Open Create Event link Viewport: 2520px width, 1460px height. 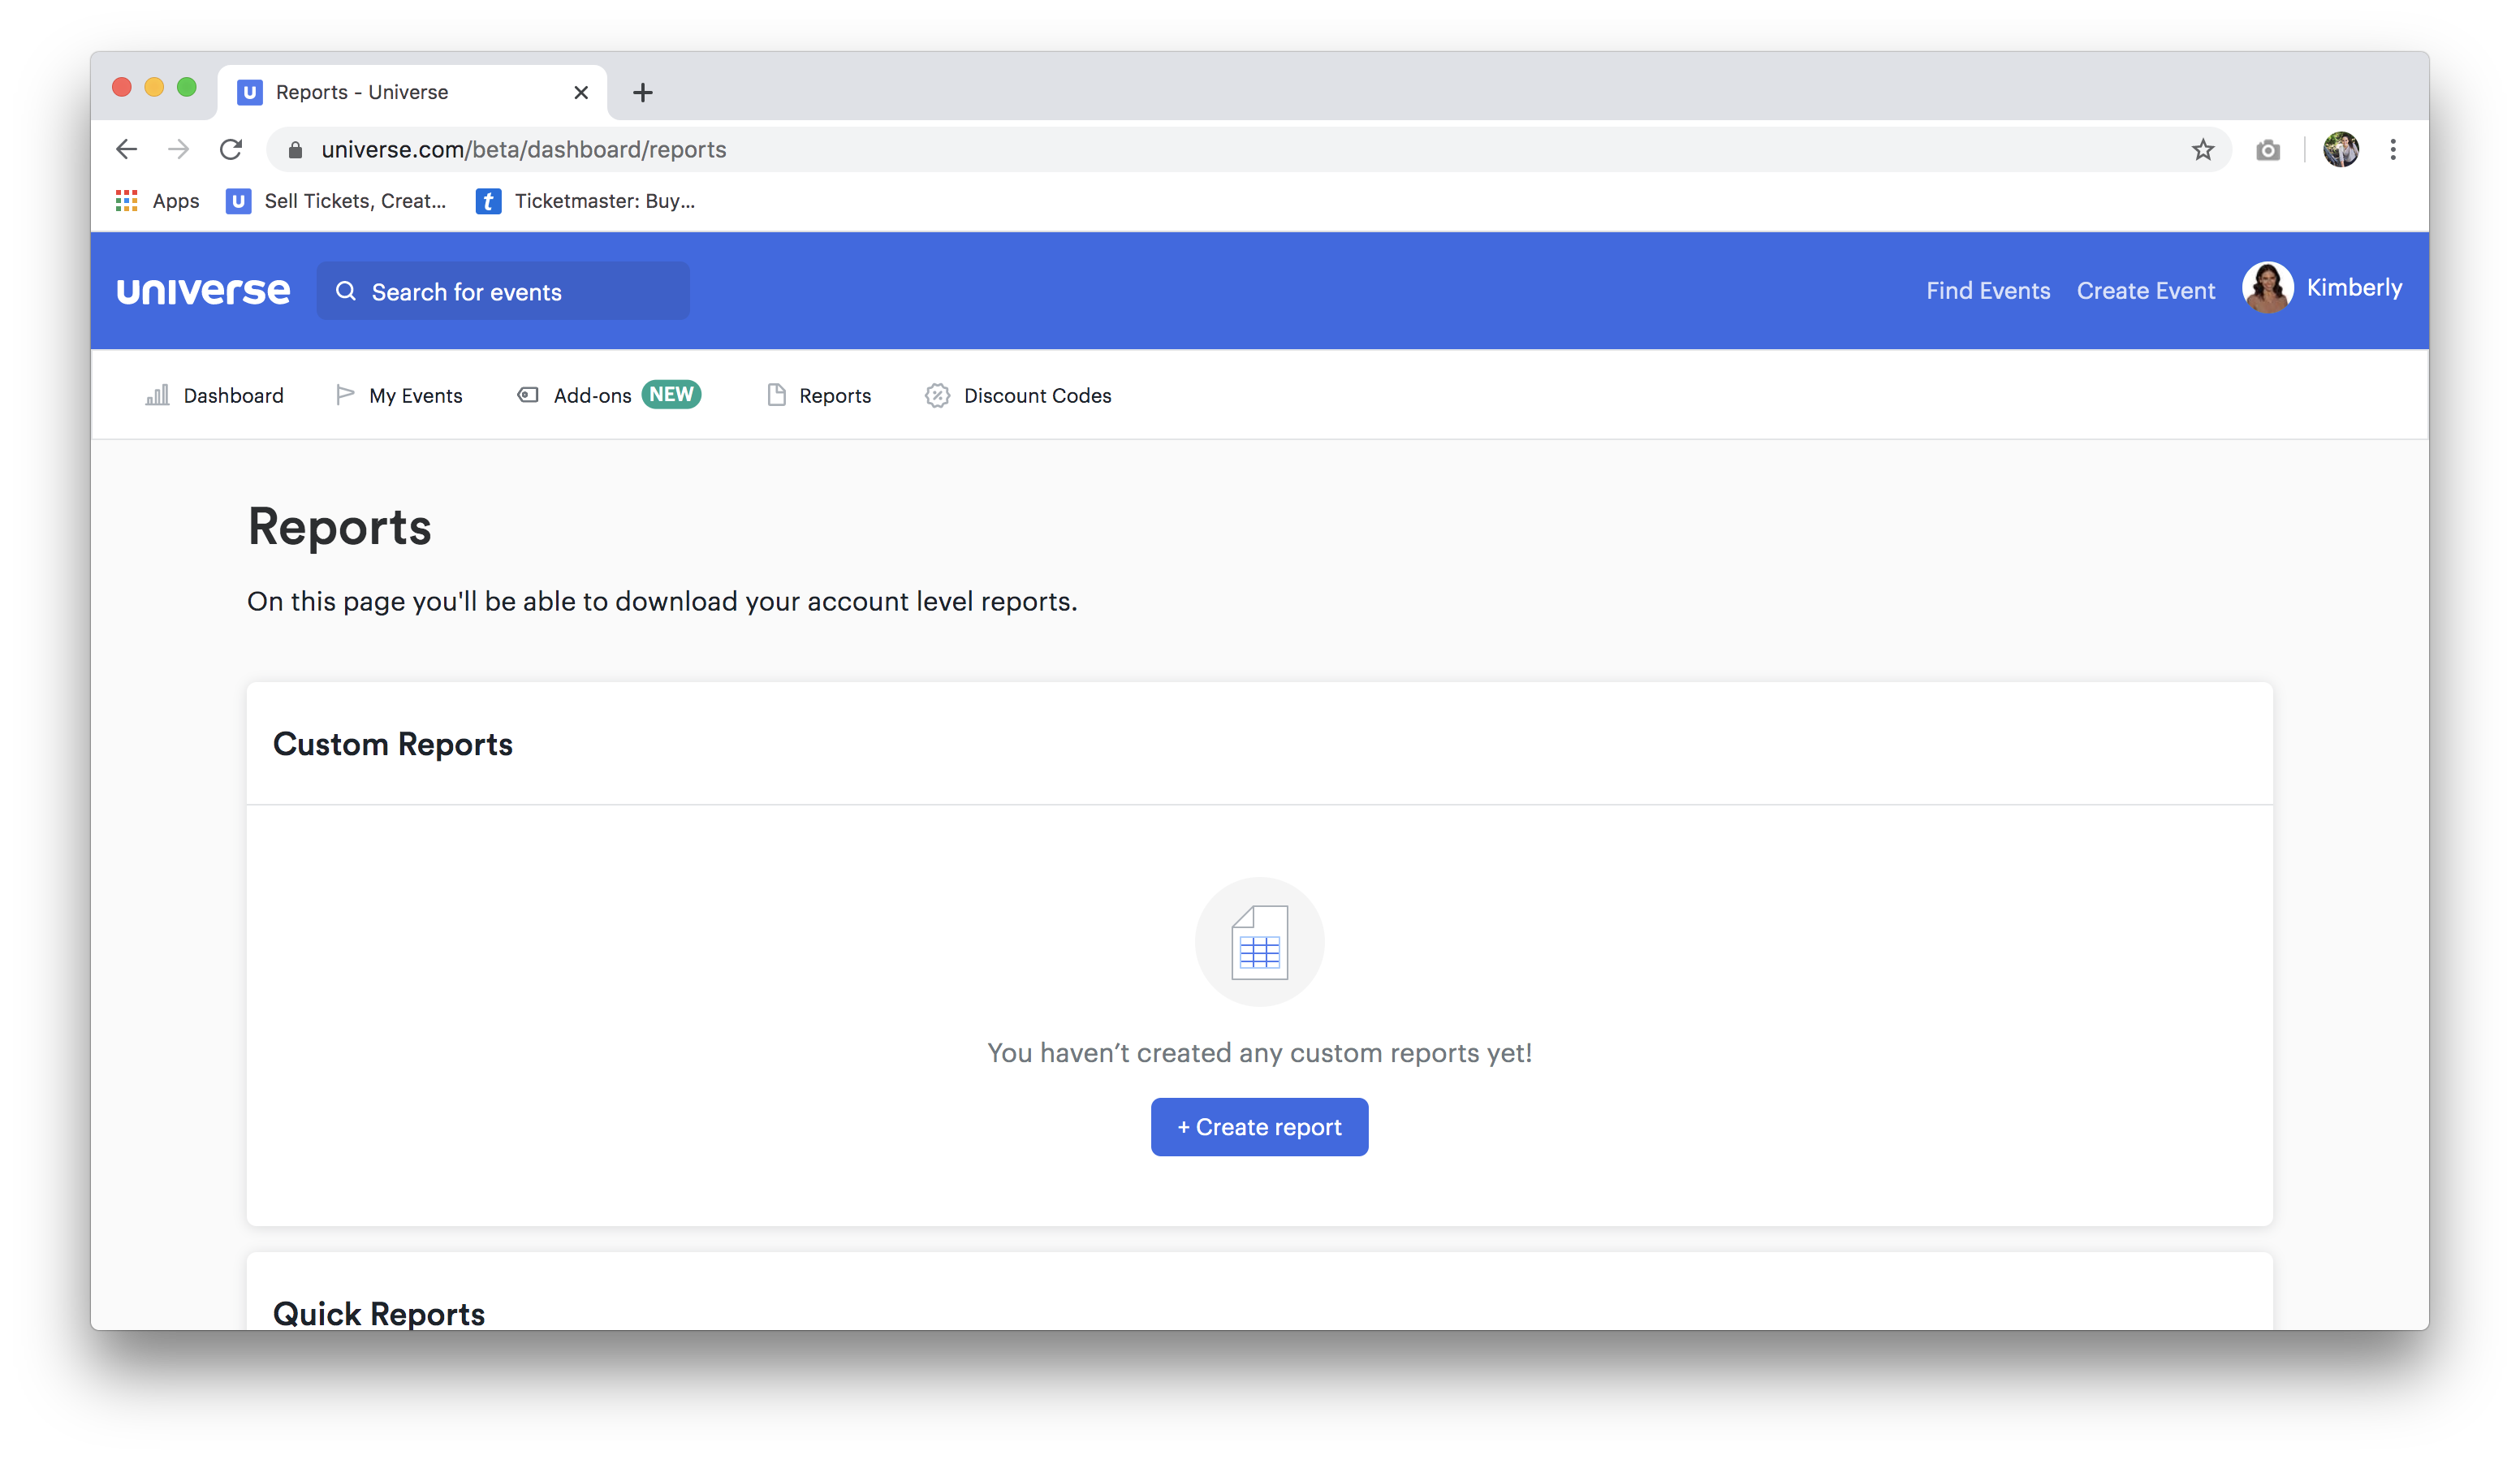point(2146,291)
